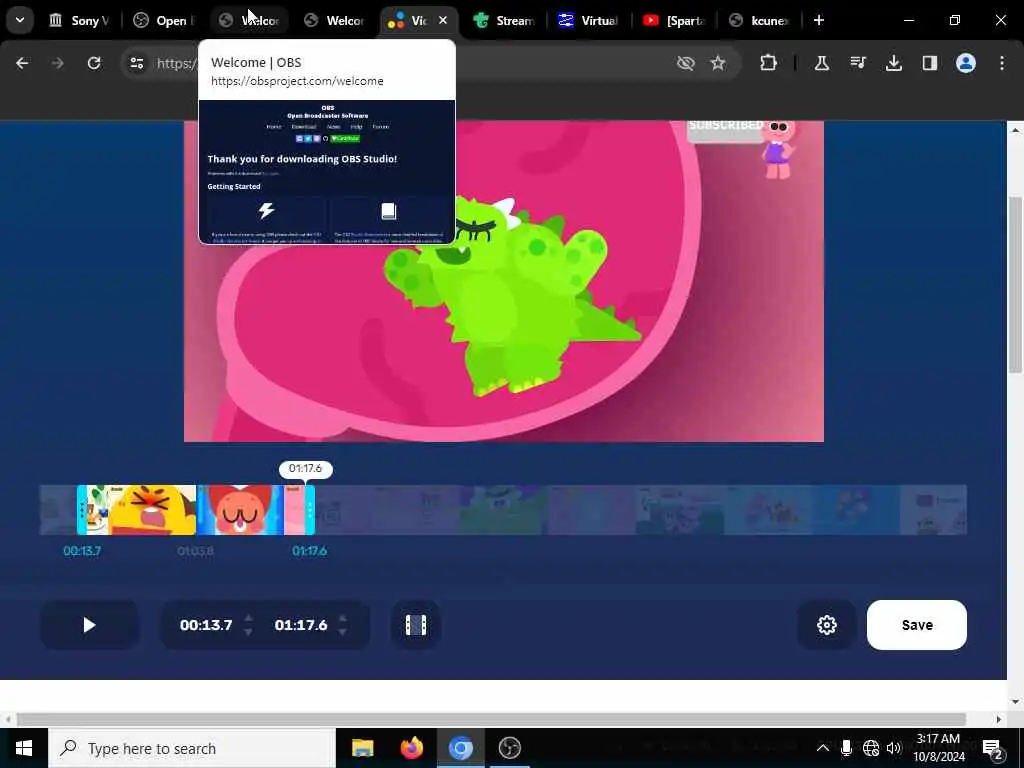Viewport: 1024px width, 768px height.
Task: Go back to previous page
Action: tap(22, 63)
